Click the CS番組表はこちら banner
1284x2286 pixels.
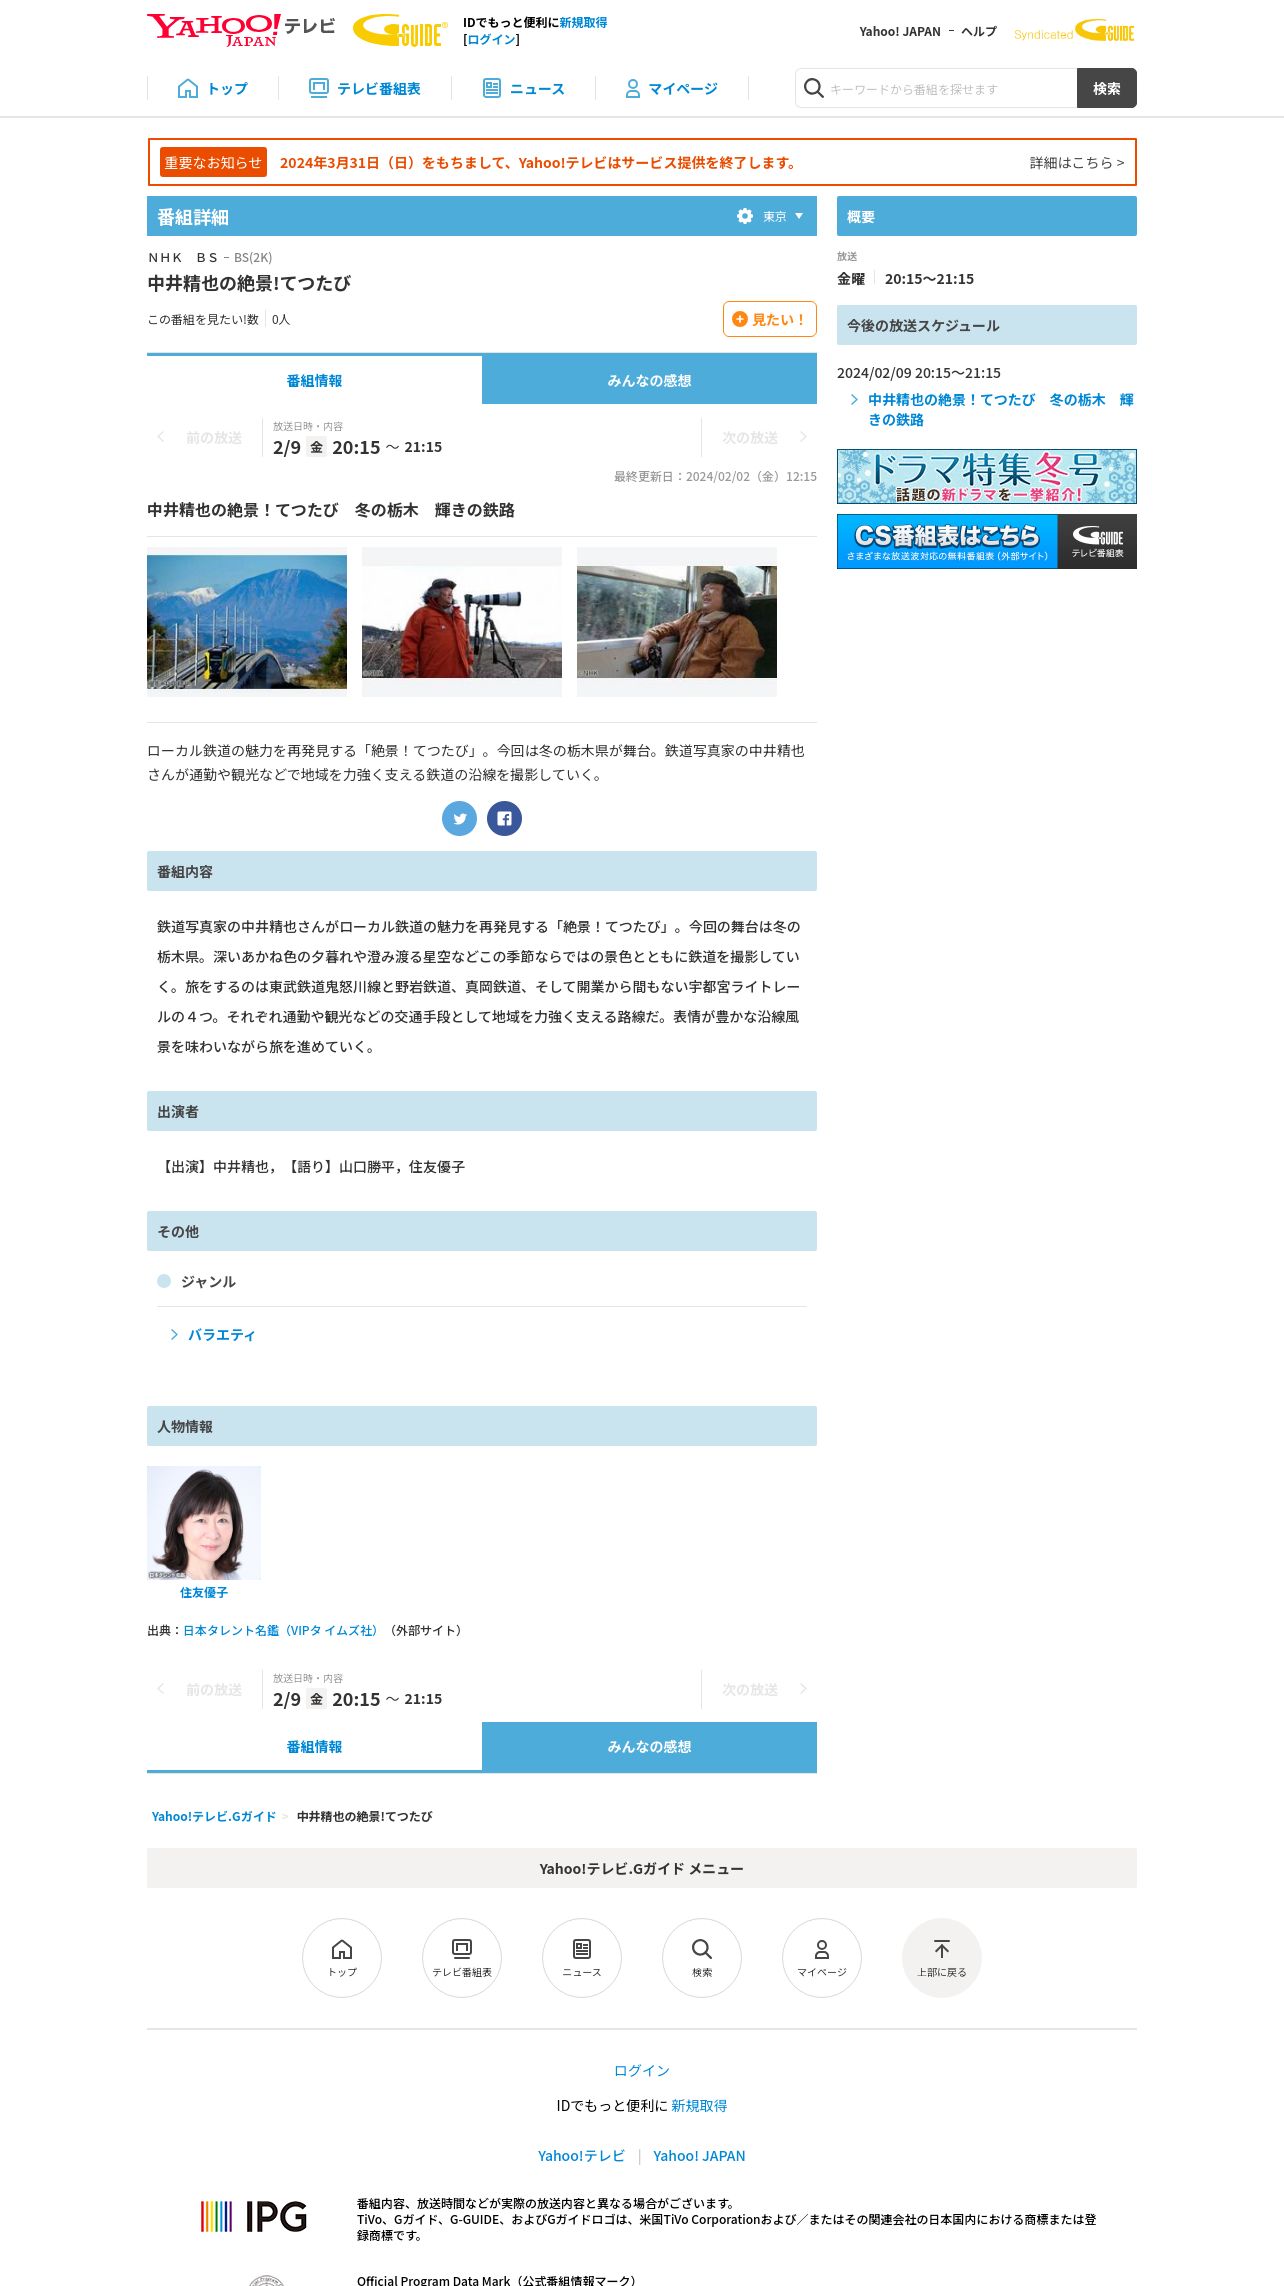(x=987, y=541)
